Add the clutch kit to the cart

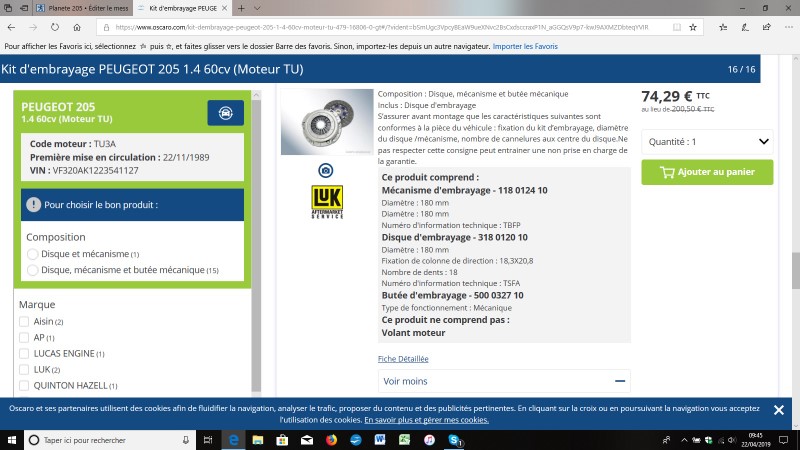(707, 172)
